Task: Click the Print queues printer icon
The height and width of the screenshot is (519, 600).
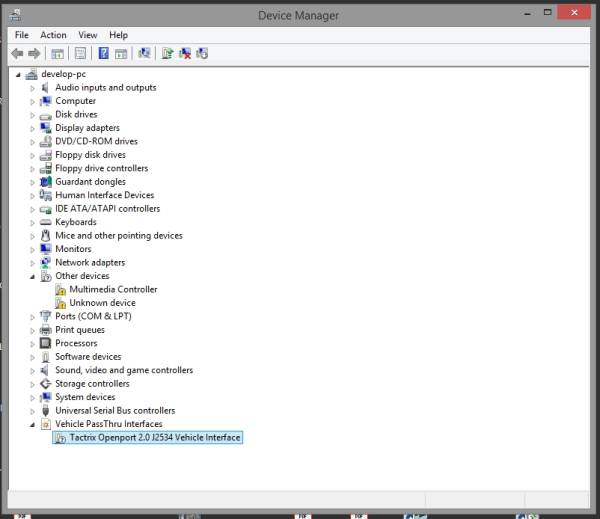Action: click(46, 330)
